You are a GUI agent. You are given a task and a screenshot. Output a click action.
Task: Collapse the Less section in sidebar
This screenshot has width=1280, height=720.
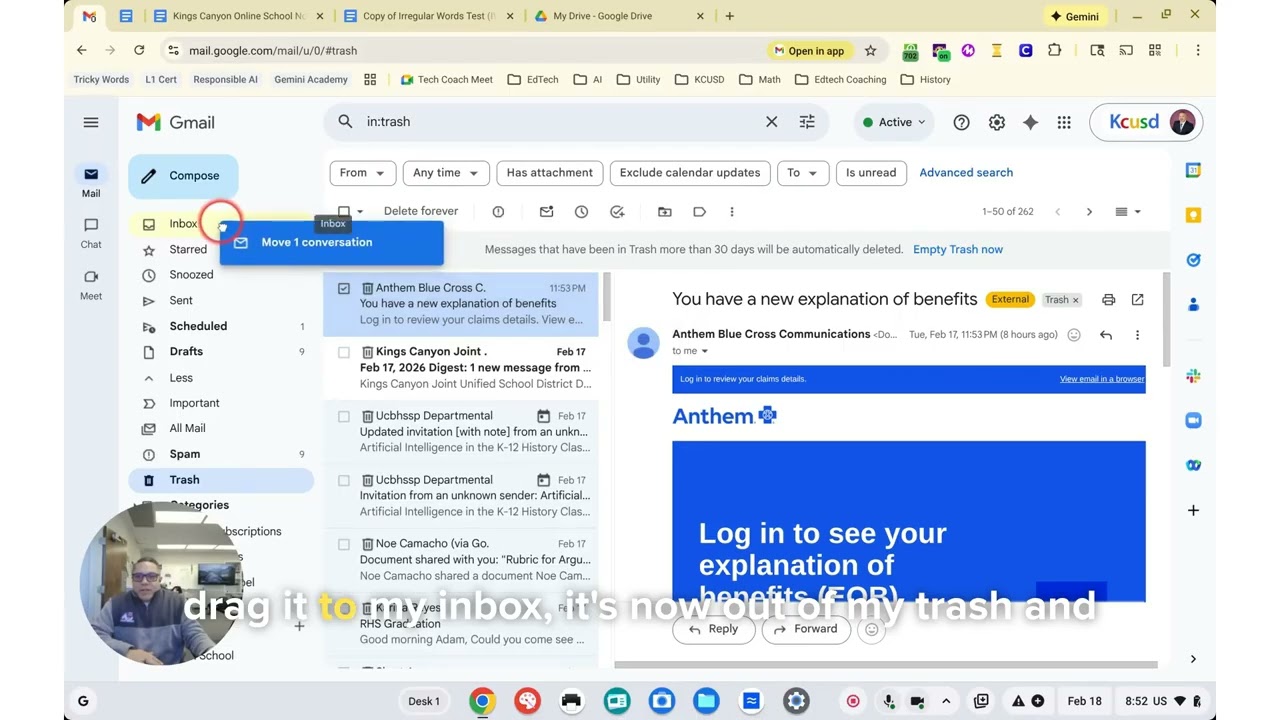pos(181,378)
